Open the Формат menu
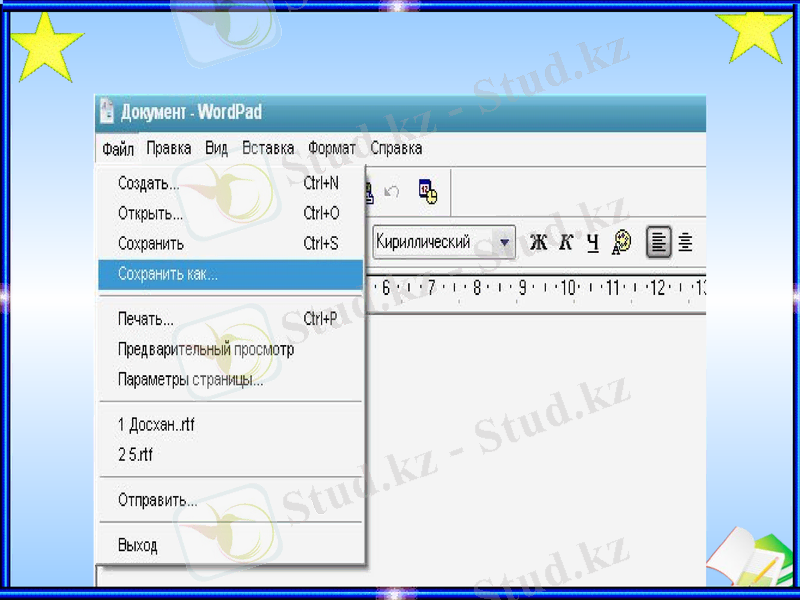 click(x=332, y=148)
